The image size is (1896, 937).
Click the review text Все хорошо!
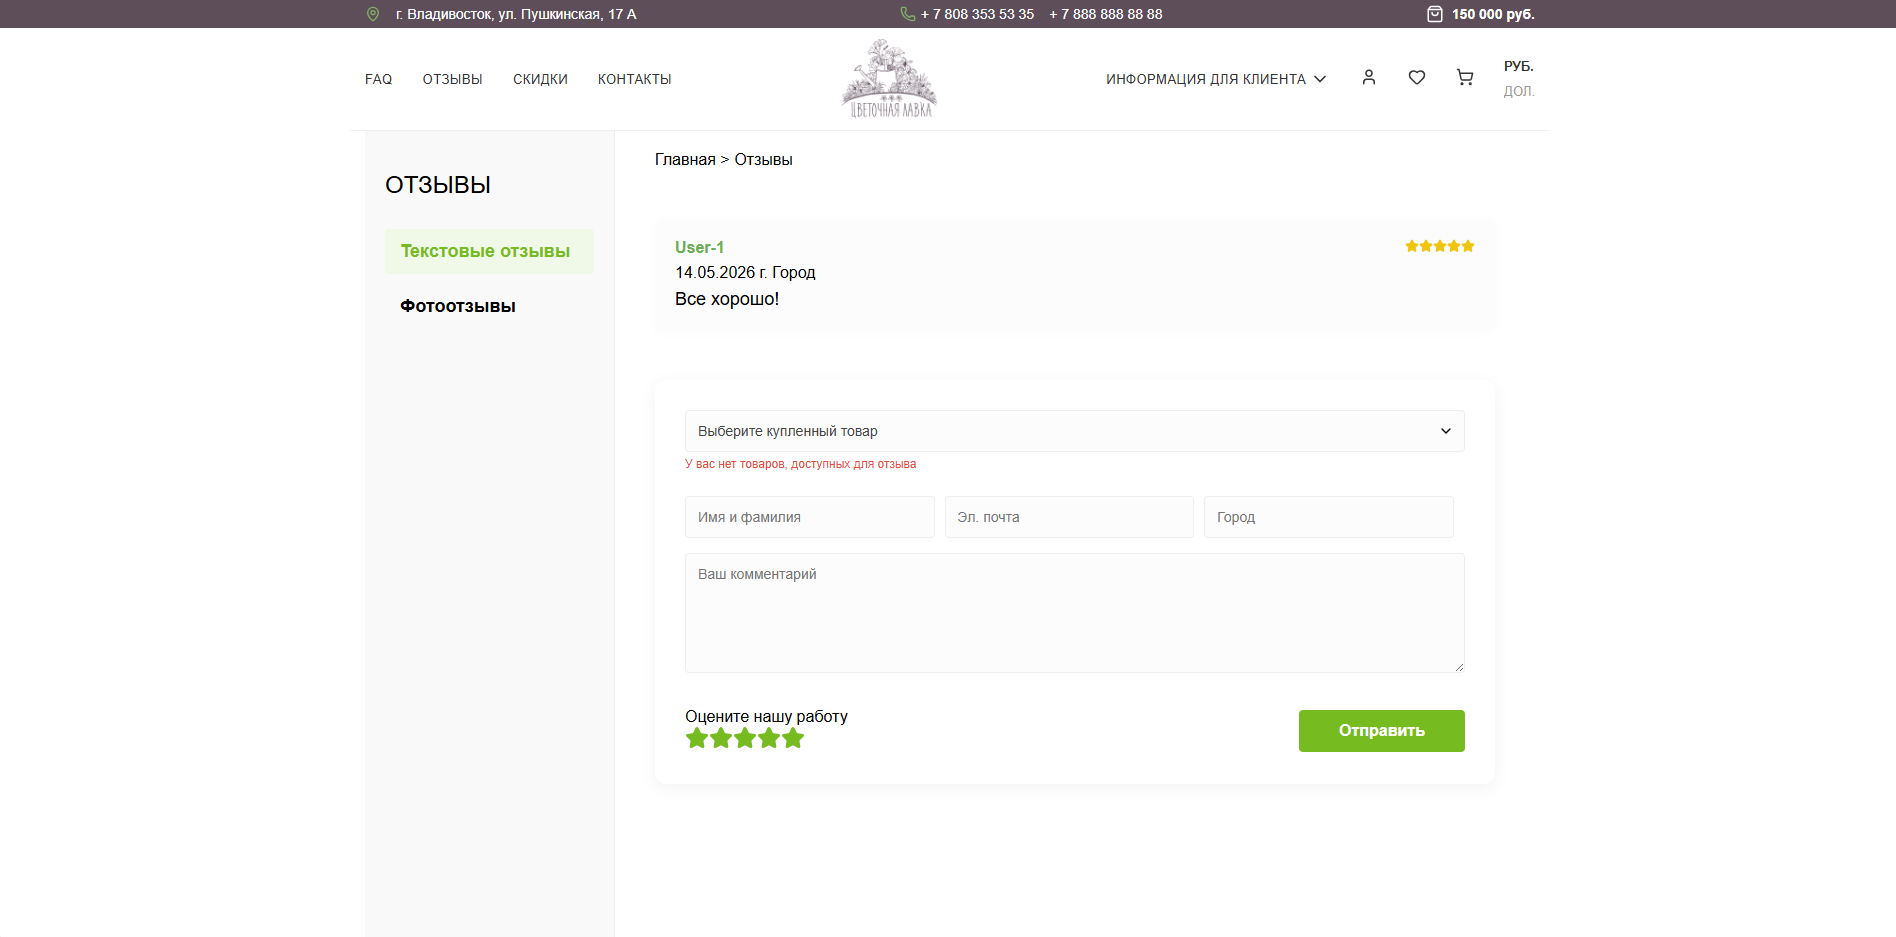(x=727, y=299)
